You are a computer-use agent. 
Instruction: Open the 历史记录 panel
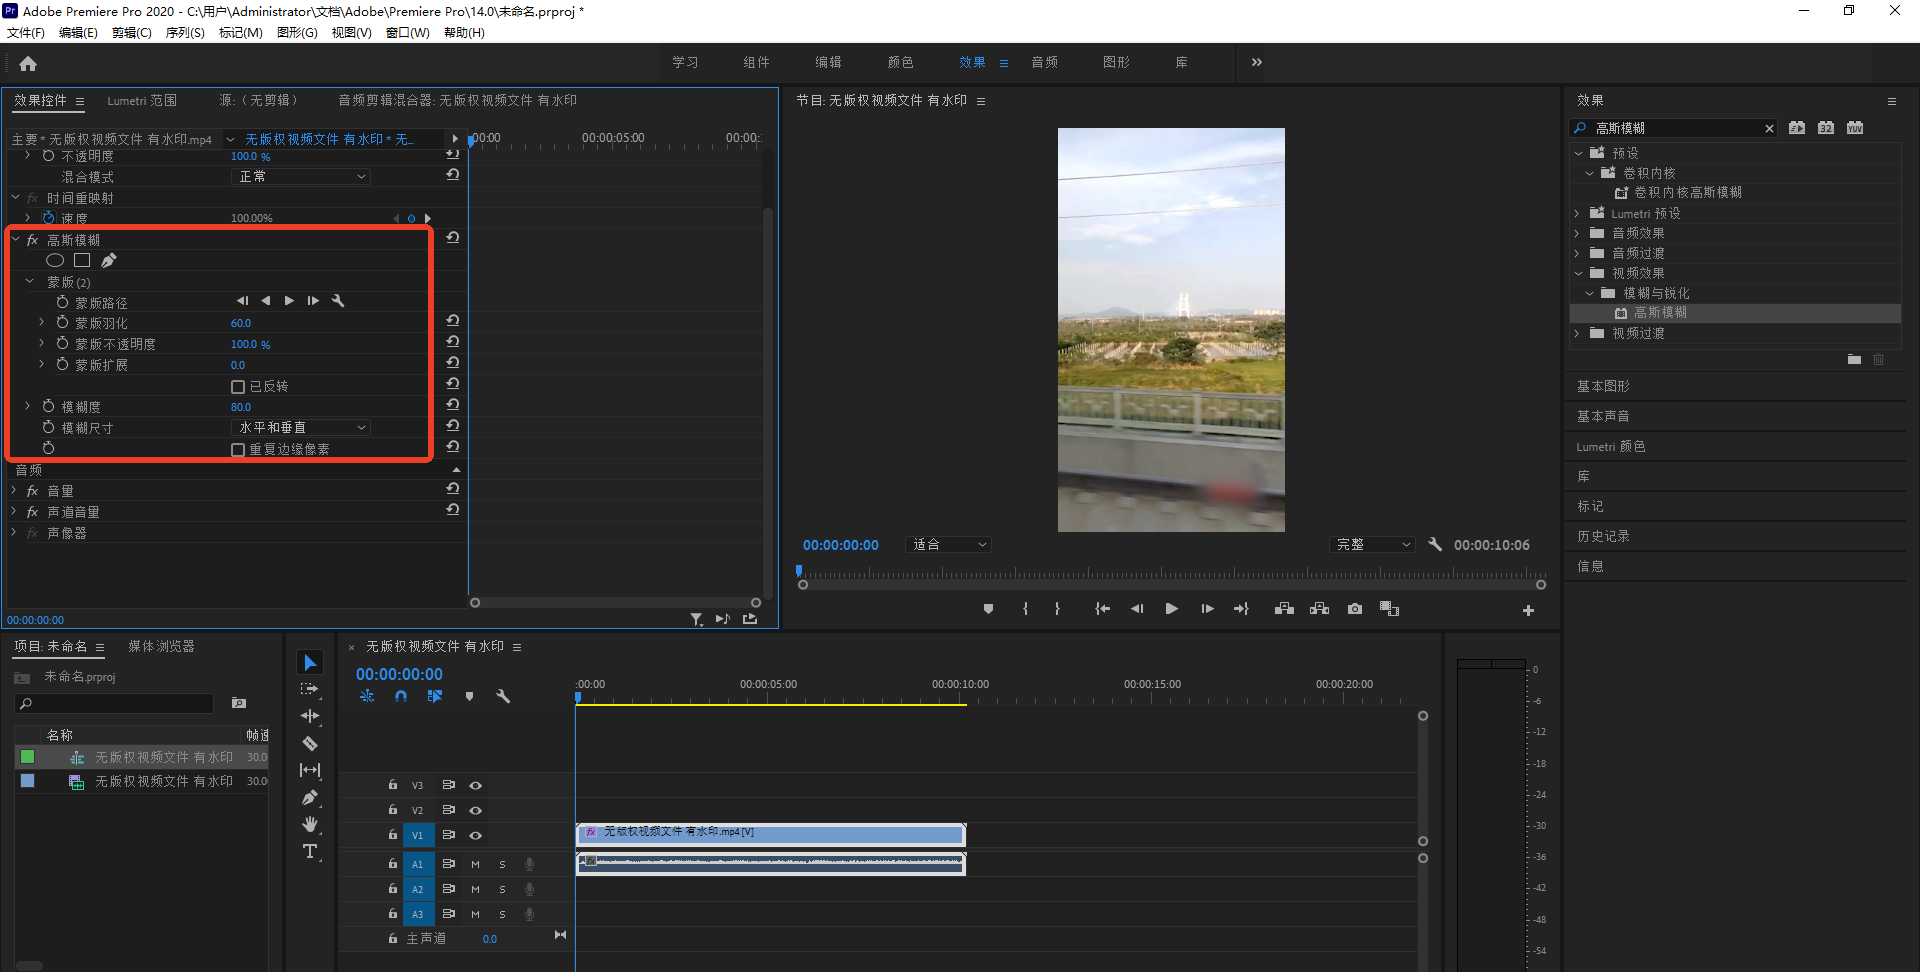click(1603, 536)
